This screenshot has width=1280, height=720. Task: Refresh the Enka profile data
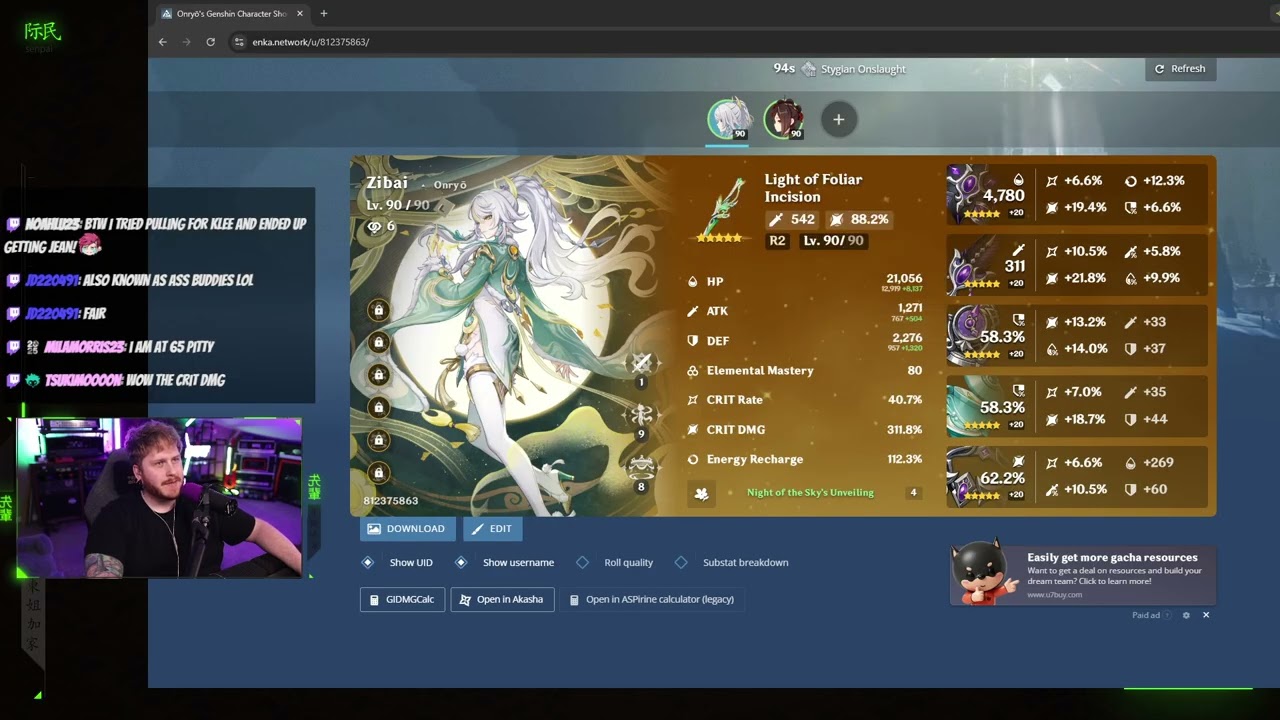(x=1180, y=69)
